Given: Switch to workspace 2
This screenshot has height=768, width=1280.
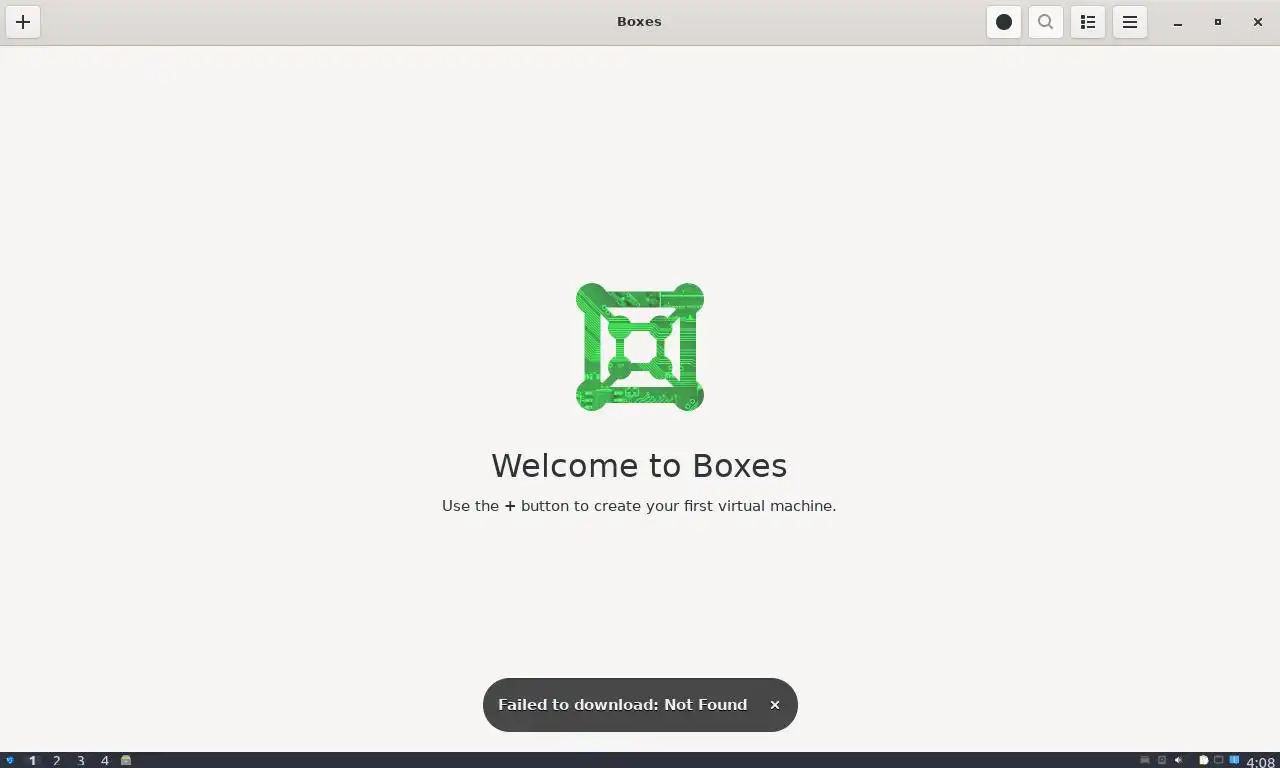Looking at the screenshot, I should (56, 760).
